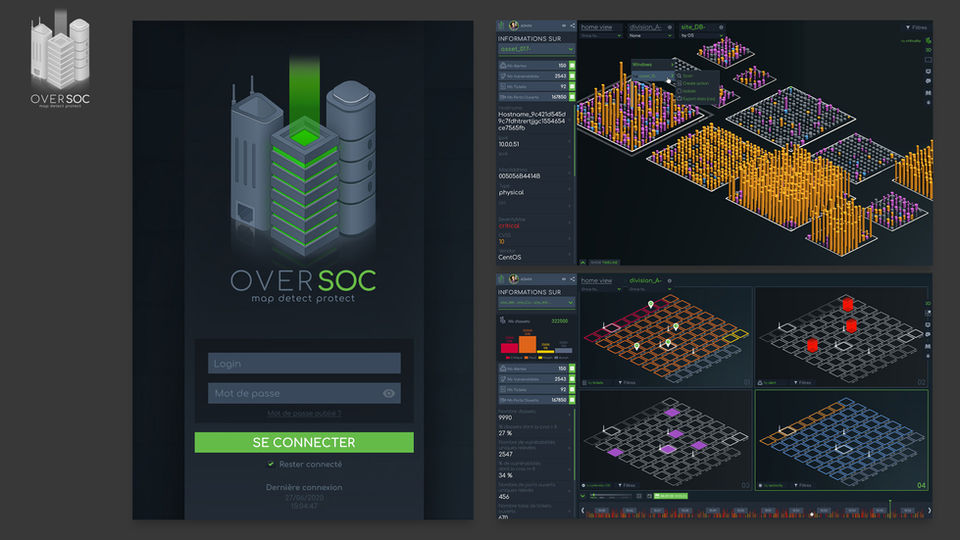Click the red critical bar in the asset chart
Screen dimensions: 960x540
[x=509, y=348]
